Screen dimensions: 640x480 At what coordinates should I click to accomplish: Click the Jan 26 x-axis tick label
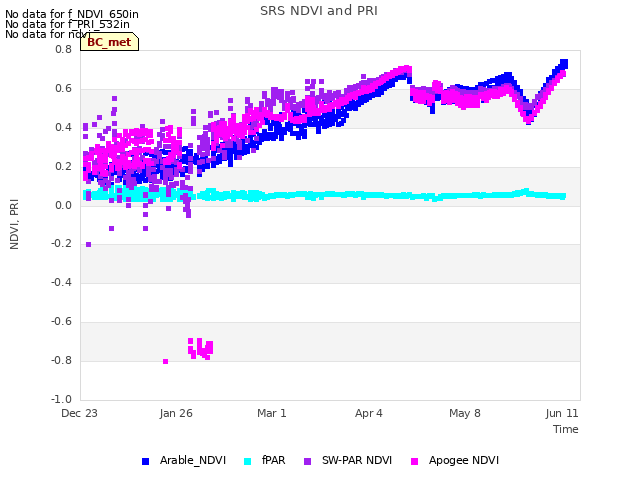click(x=176, y=413)
